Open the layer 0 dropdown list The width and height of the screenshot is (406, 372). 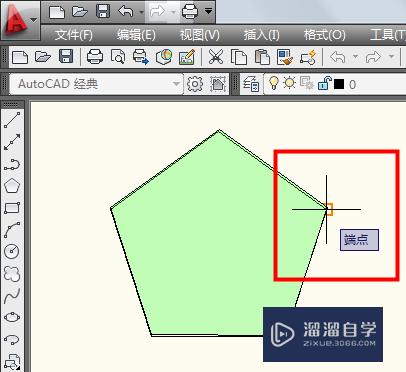[335, 84]
